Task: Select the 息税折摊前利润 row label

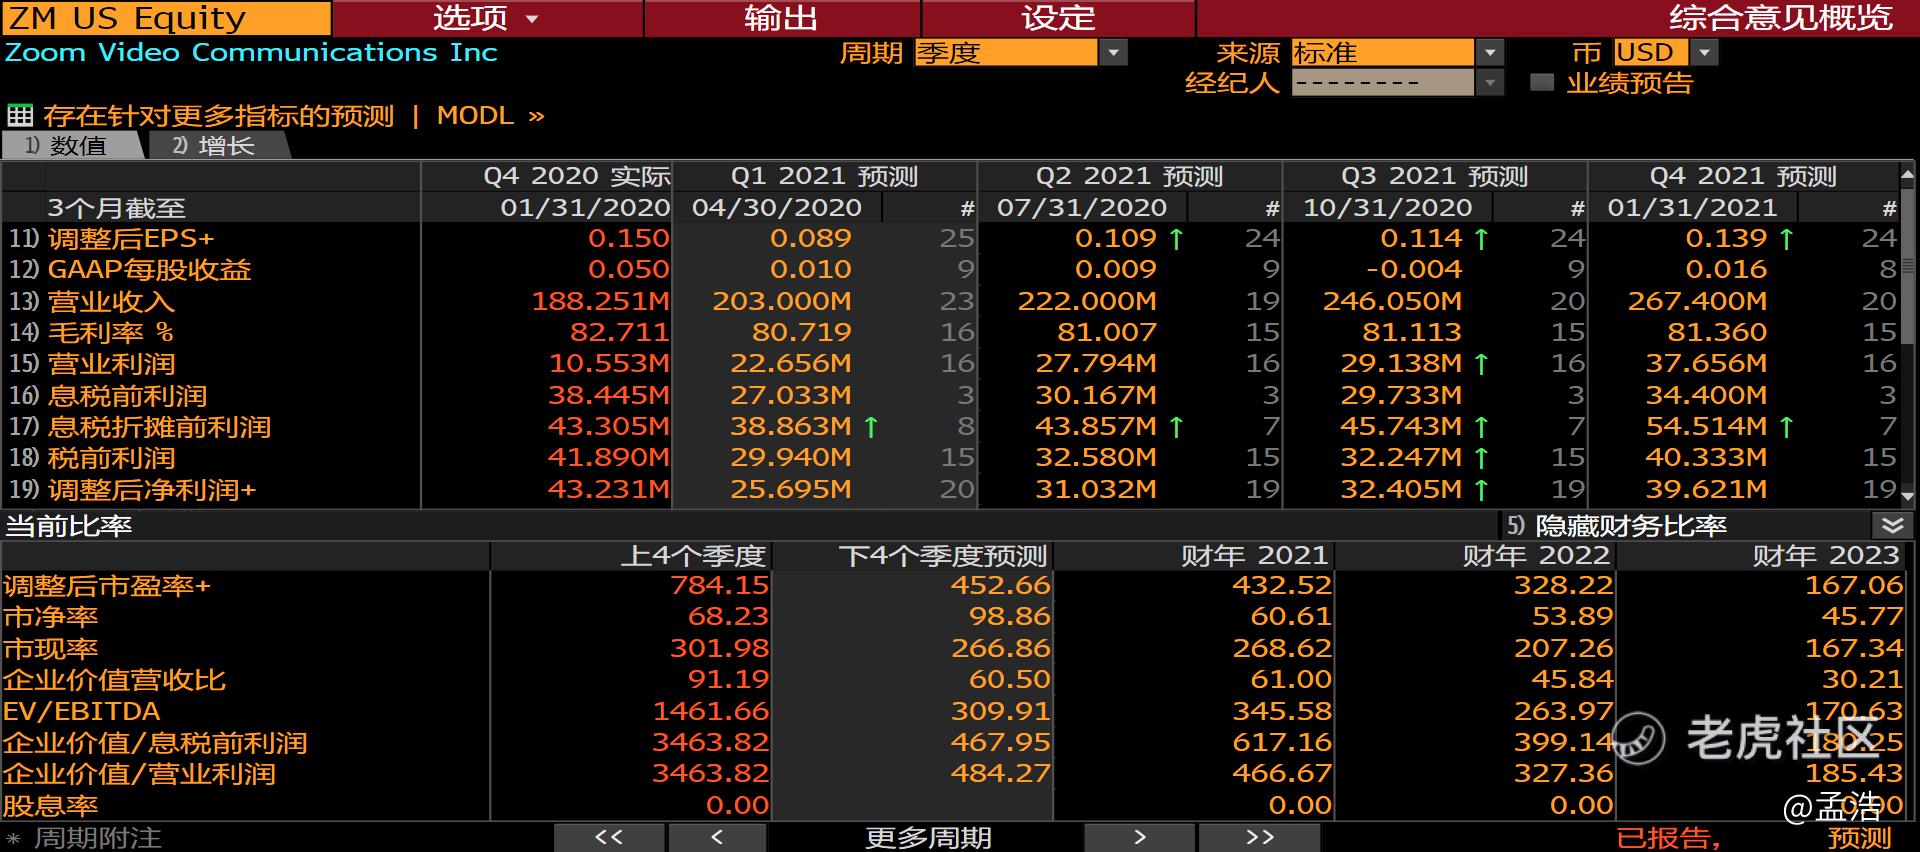Action: (159, 427)
